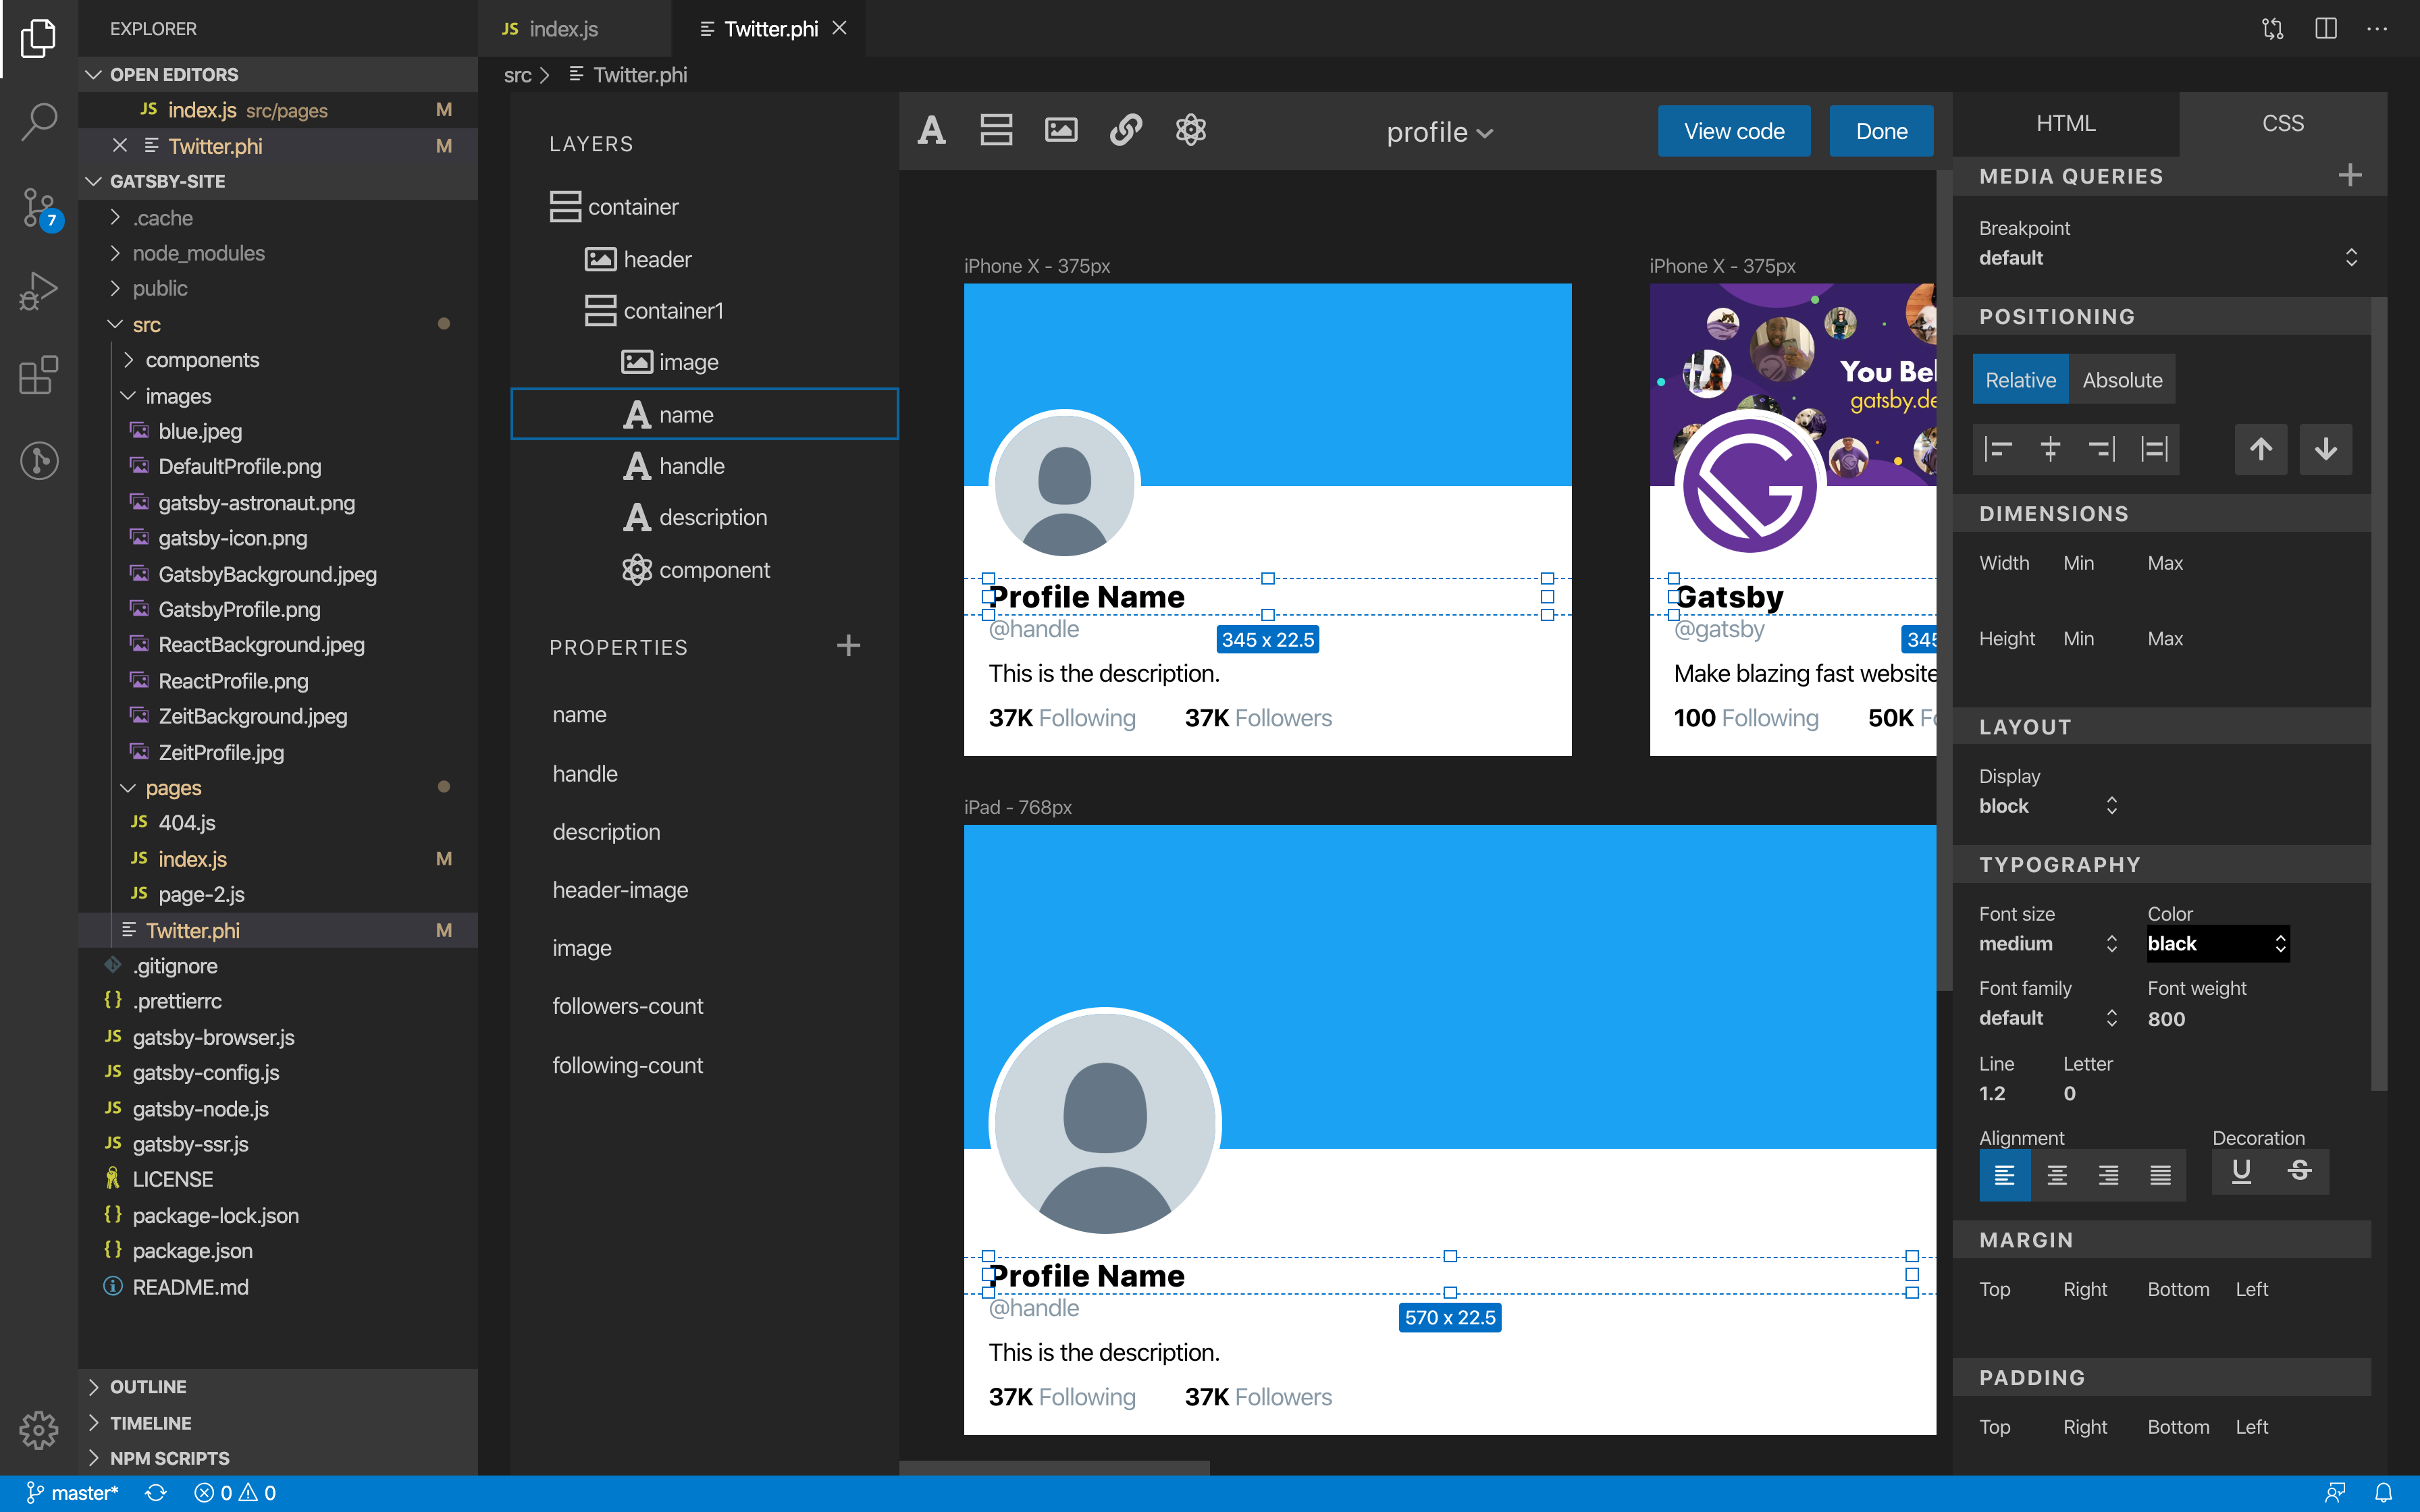2420x1512 pixels.
Task: Click the center horizontally positioning icon
Action: pos(2050,449)
